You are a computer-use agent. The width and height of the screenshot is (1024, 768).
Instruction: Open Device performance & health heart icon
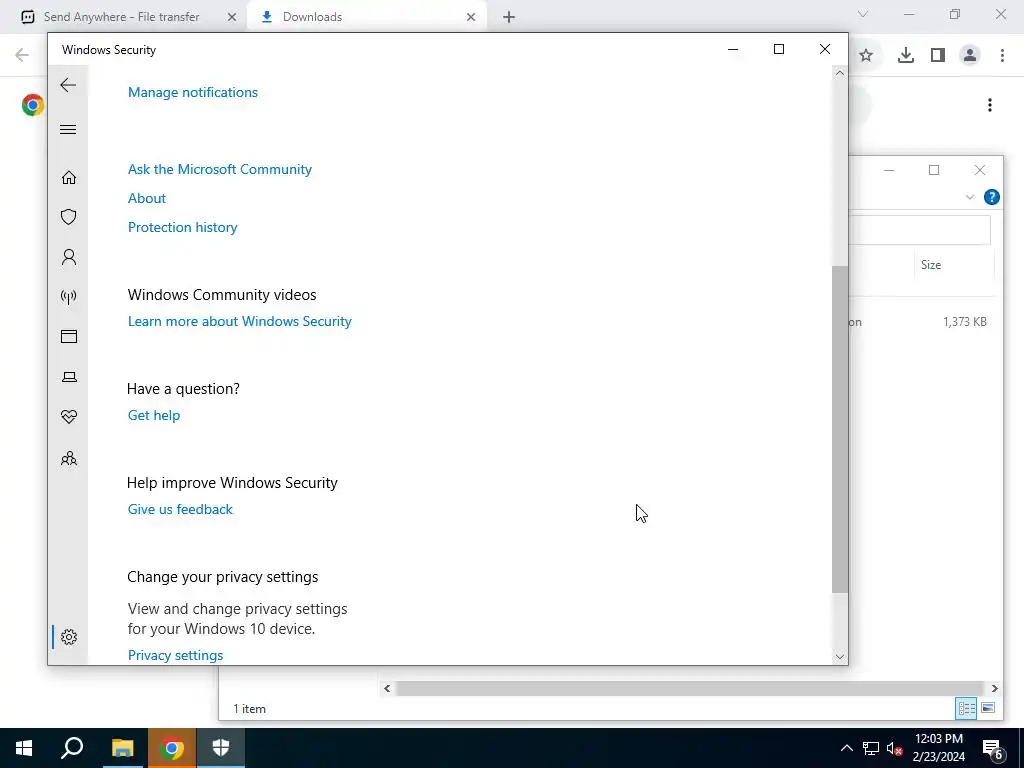click(69, 417)
